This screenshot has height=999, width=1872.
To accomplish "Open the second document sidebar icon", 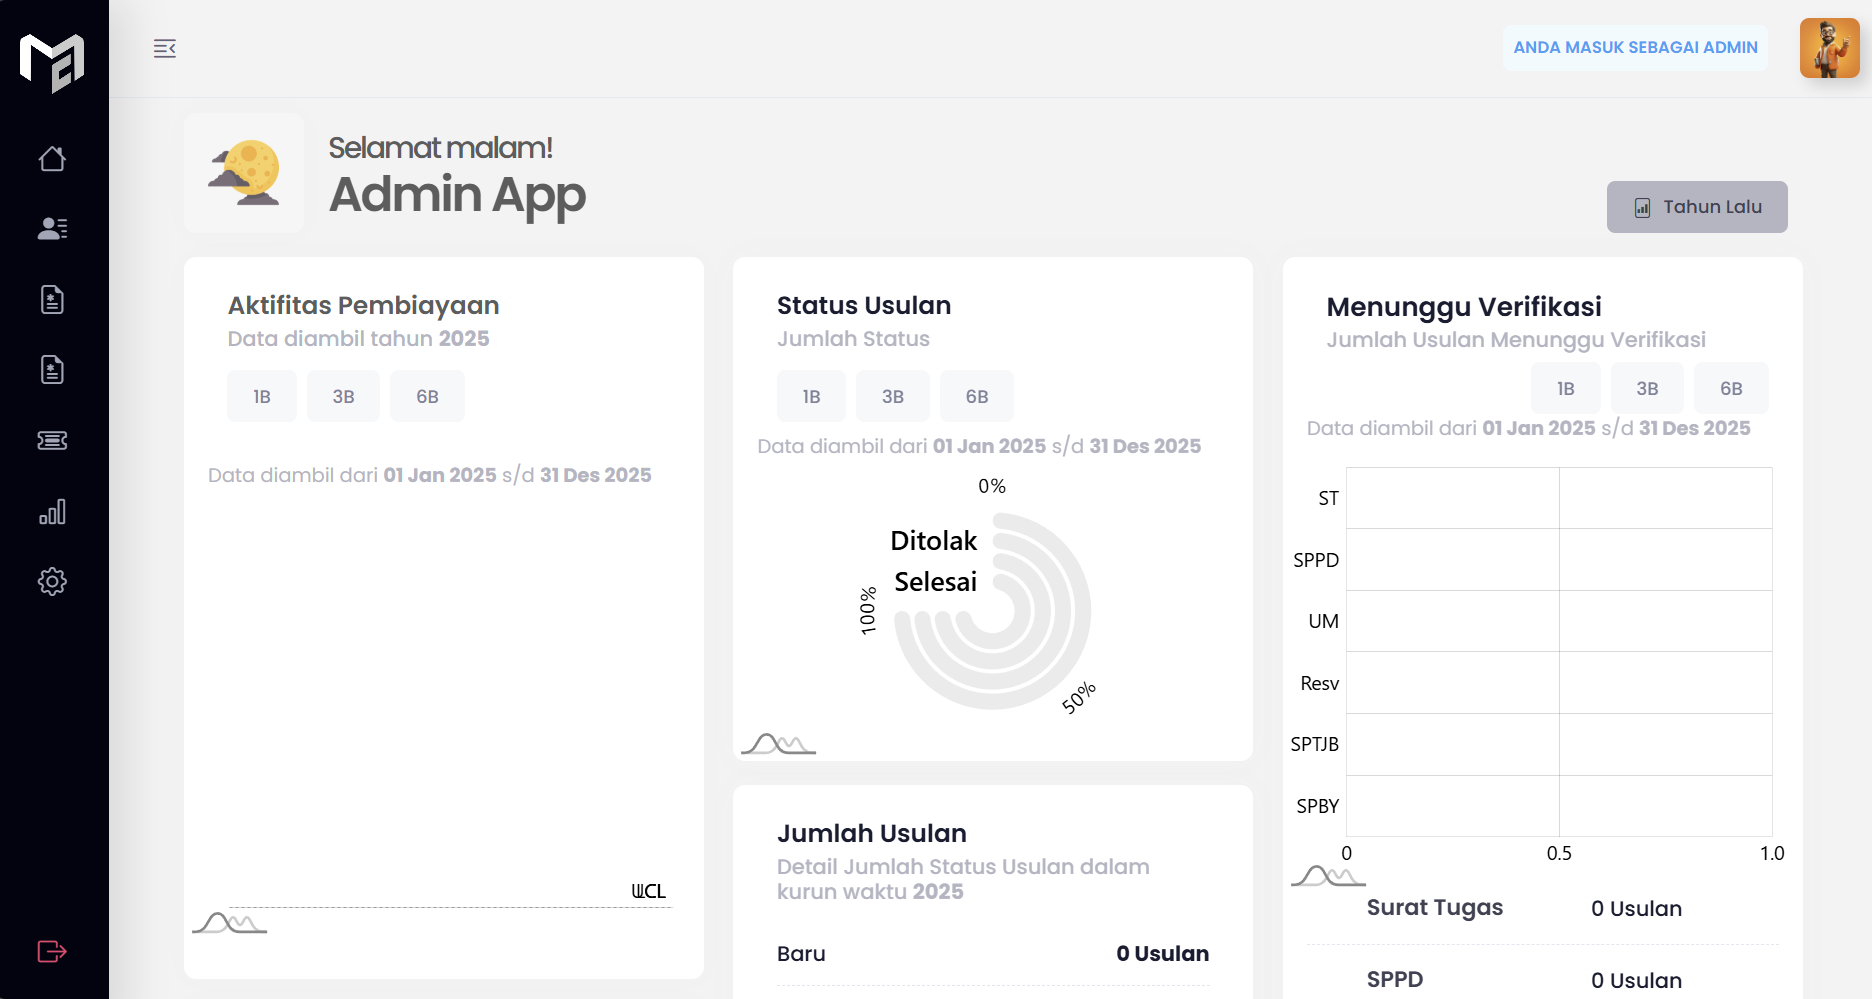I will click(52, 370).
